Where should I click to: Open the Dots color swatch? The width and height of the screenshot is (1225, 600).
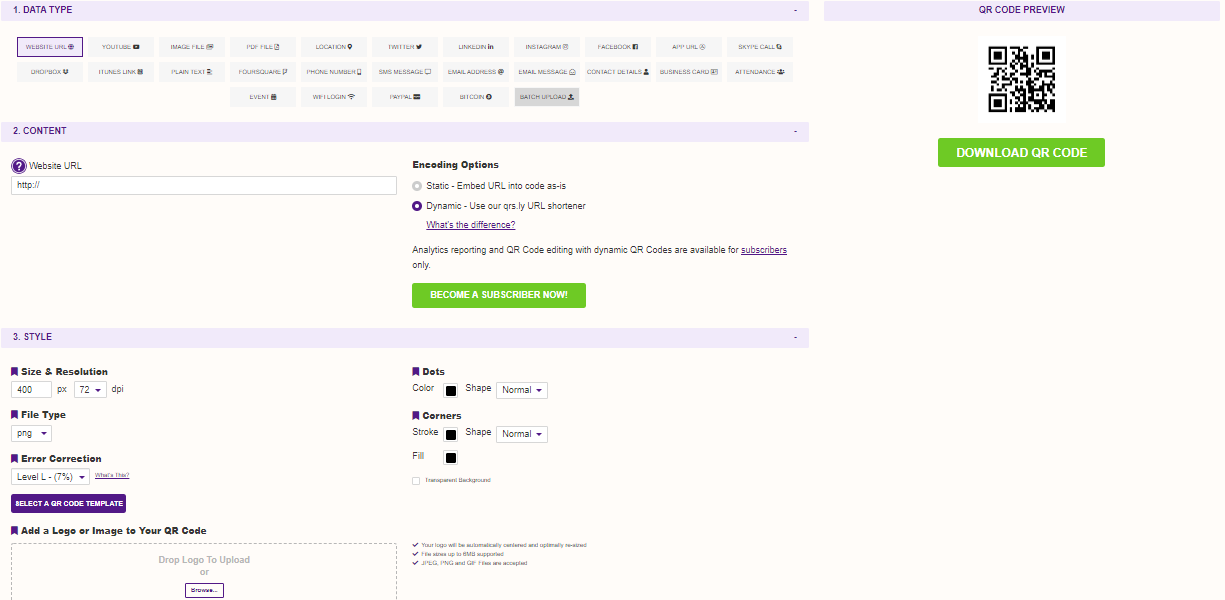pyautogui.click(x=451, y=391)
